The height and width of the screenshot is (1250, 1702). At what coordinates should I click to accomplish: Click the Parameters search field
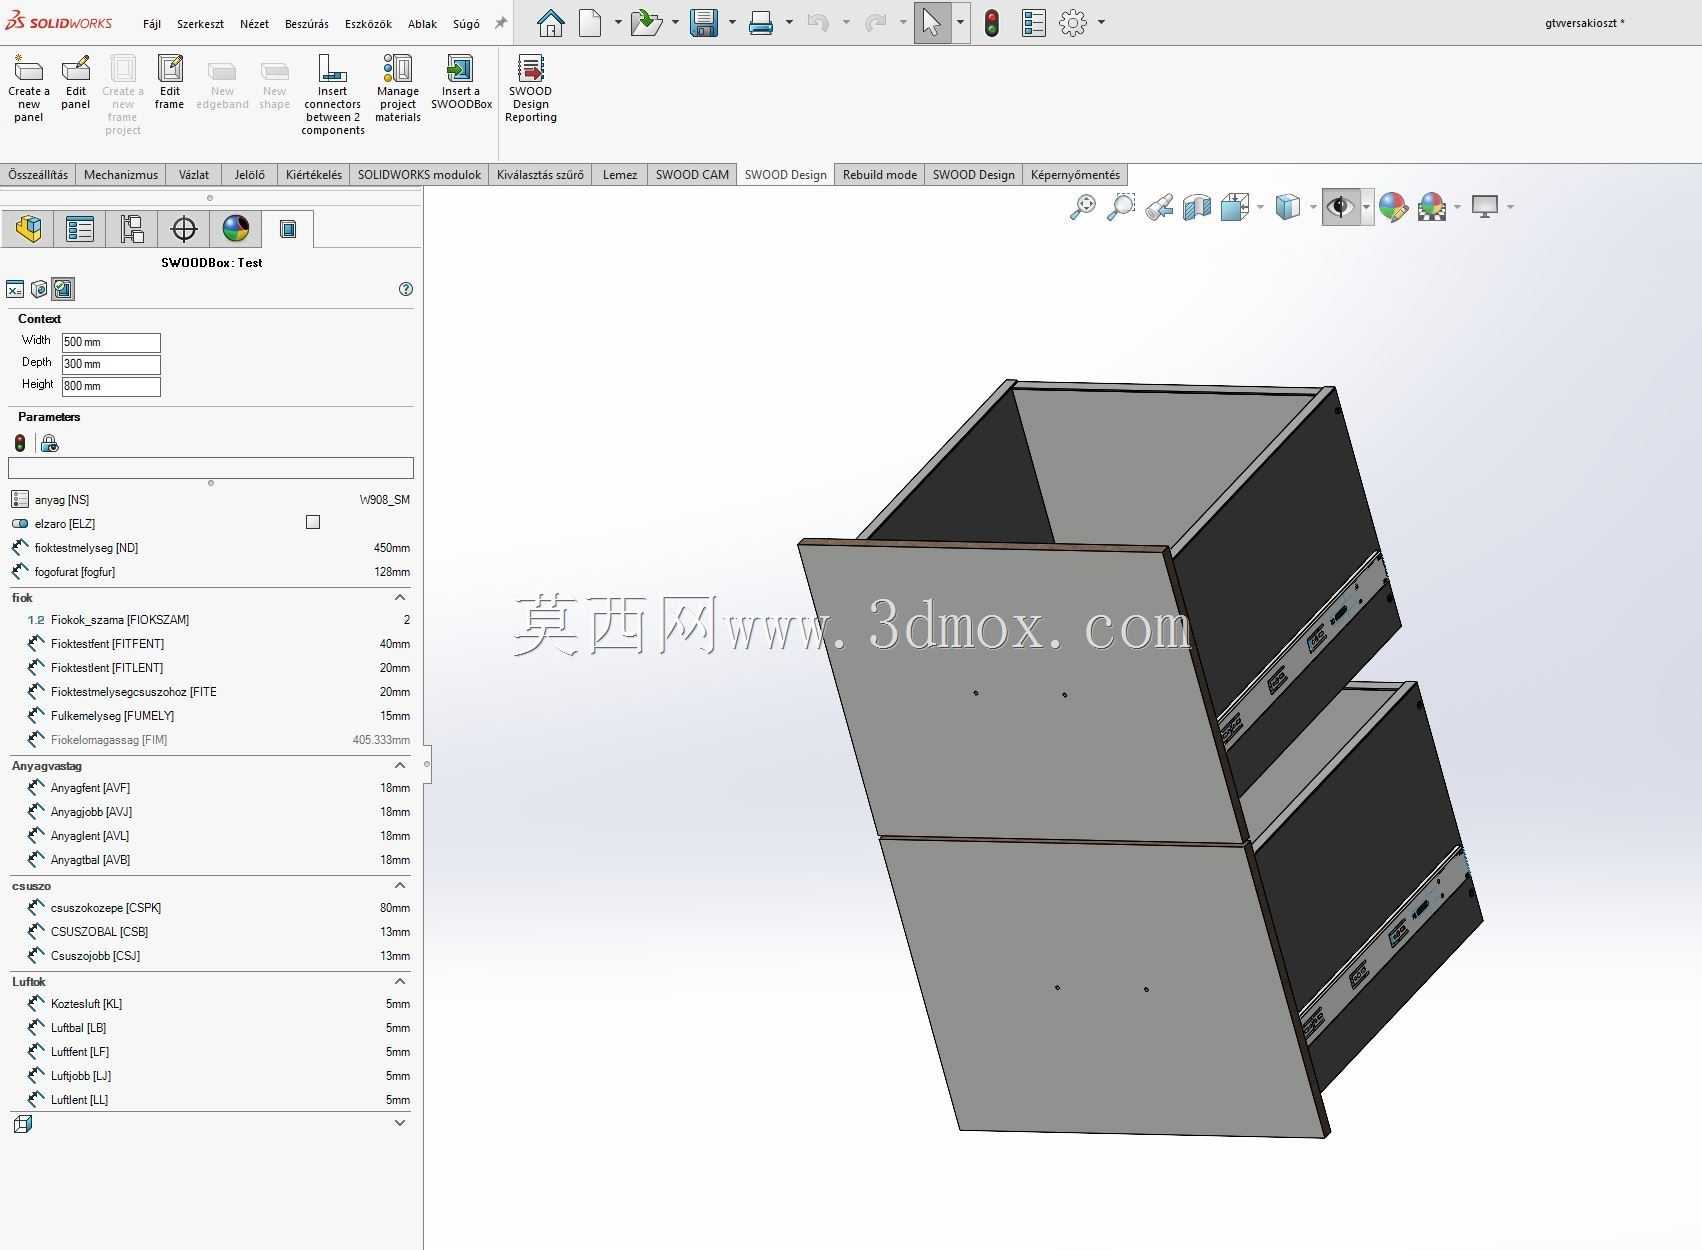click(211, 467)
